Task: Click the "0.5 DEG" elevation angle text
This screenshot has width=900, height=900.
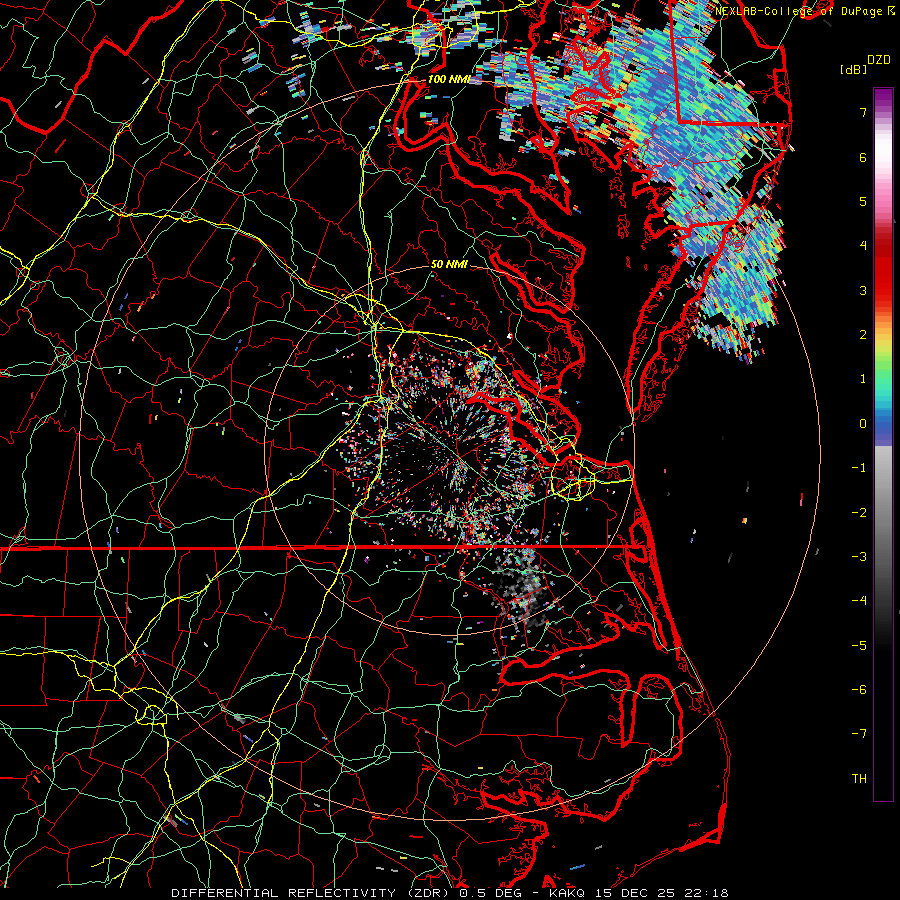Action: pos(490,893)
